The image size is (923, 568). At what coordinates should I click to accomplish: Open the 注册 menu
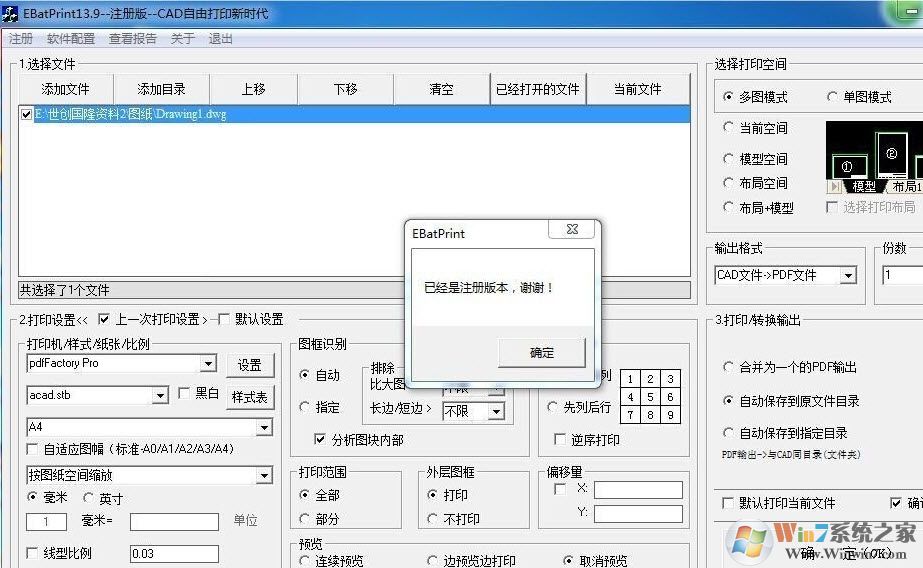coord(21,39)
